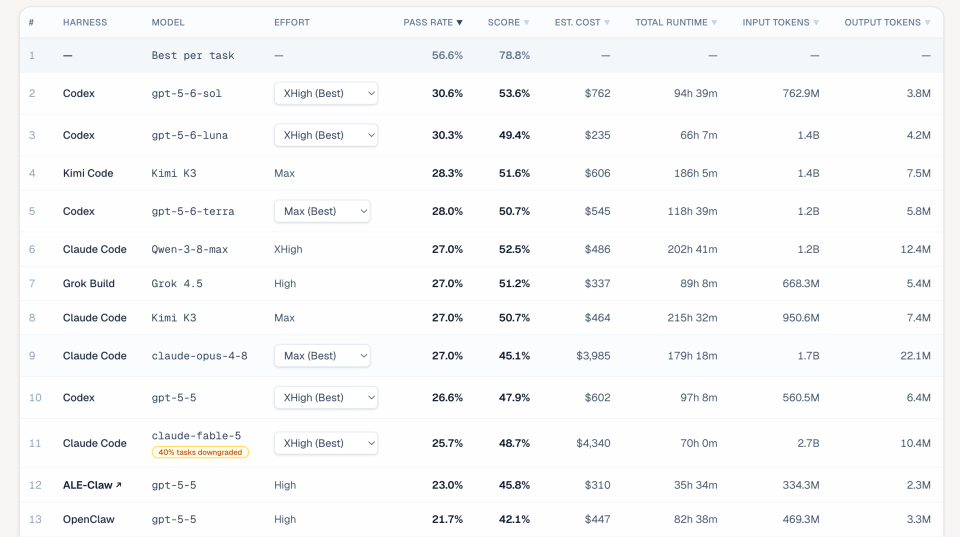Click the High effort text for ALE-Claw
The width and height of the screenshot is (960, 537).
[x=285, y=485]
